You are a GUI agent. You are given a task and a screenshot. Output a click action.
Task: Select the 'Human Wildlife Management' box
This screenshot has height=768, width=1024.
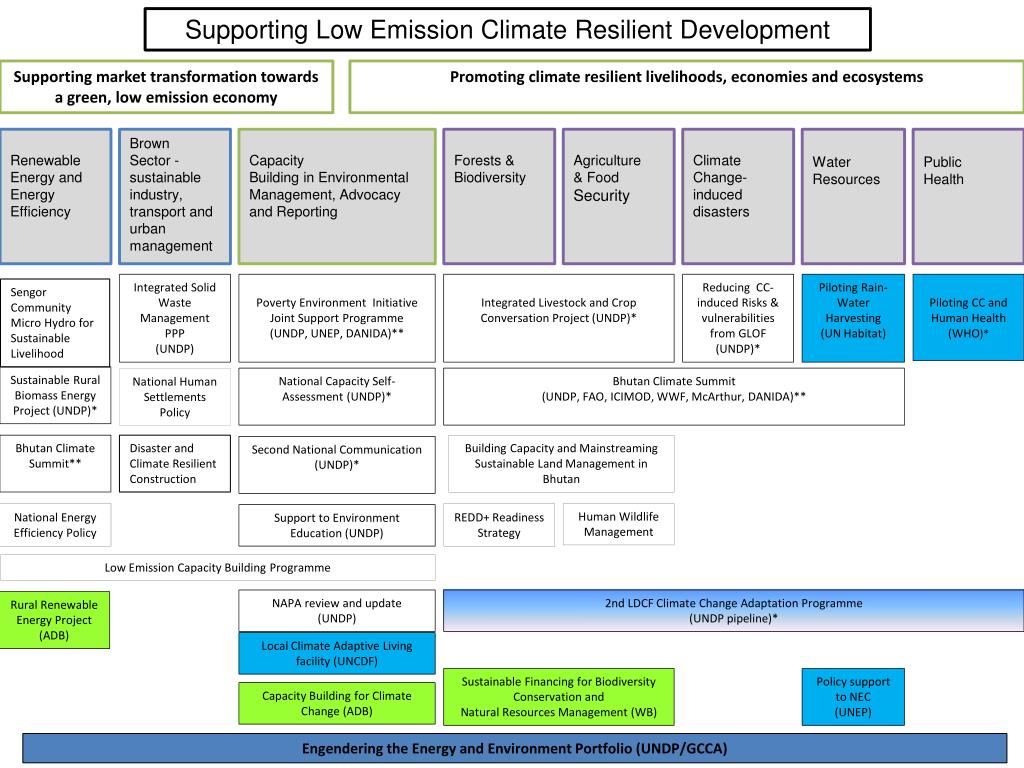(618, 524)
